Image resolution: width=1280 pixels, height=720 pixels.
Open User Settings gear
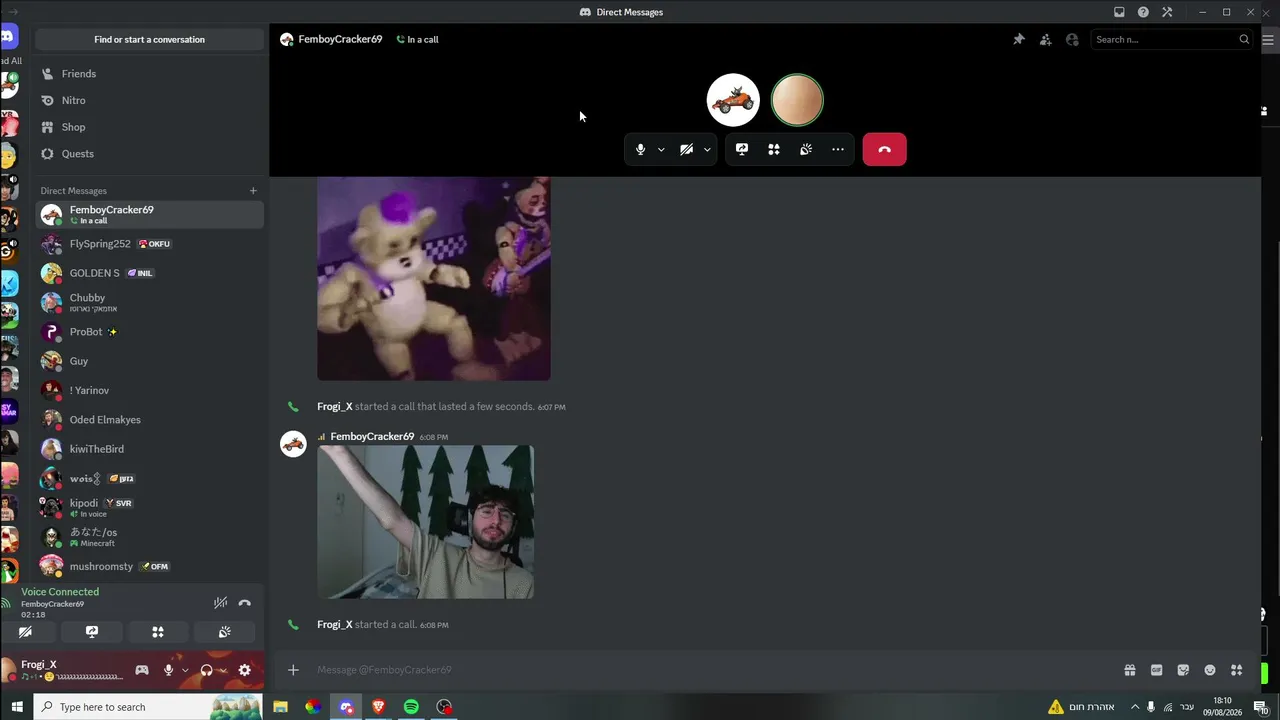pos(244,670)
